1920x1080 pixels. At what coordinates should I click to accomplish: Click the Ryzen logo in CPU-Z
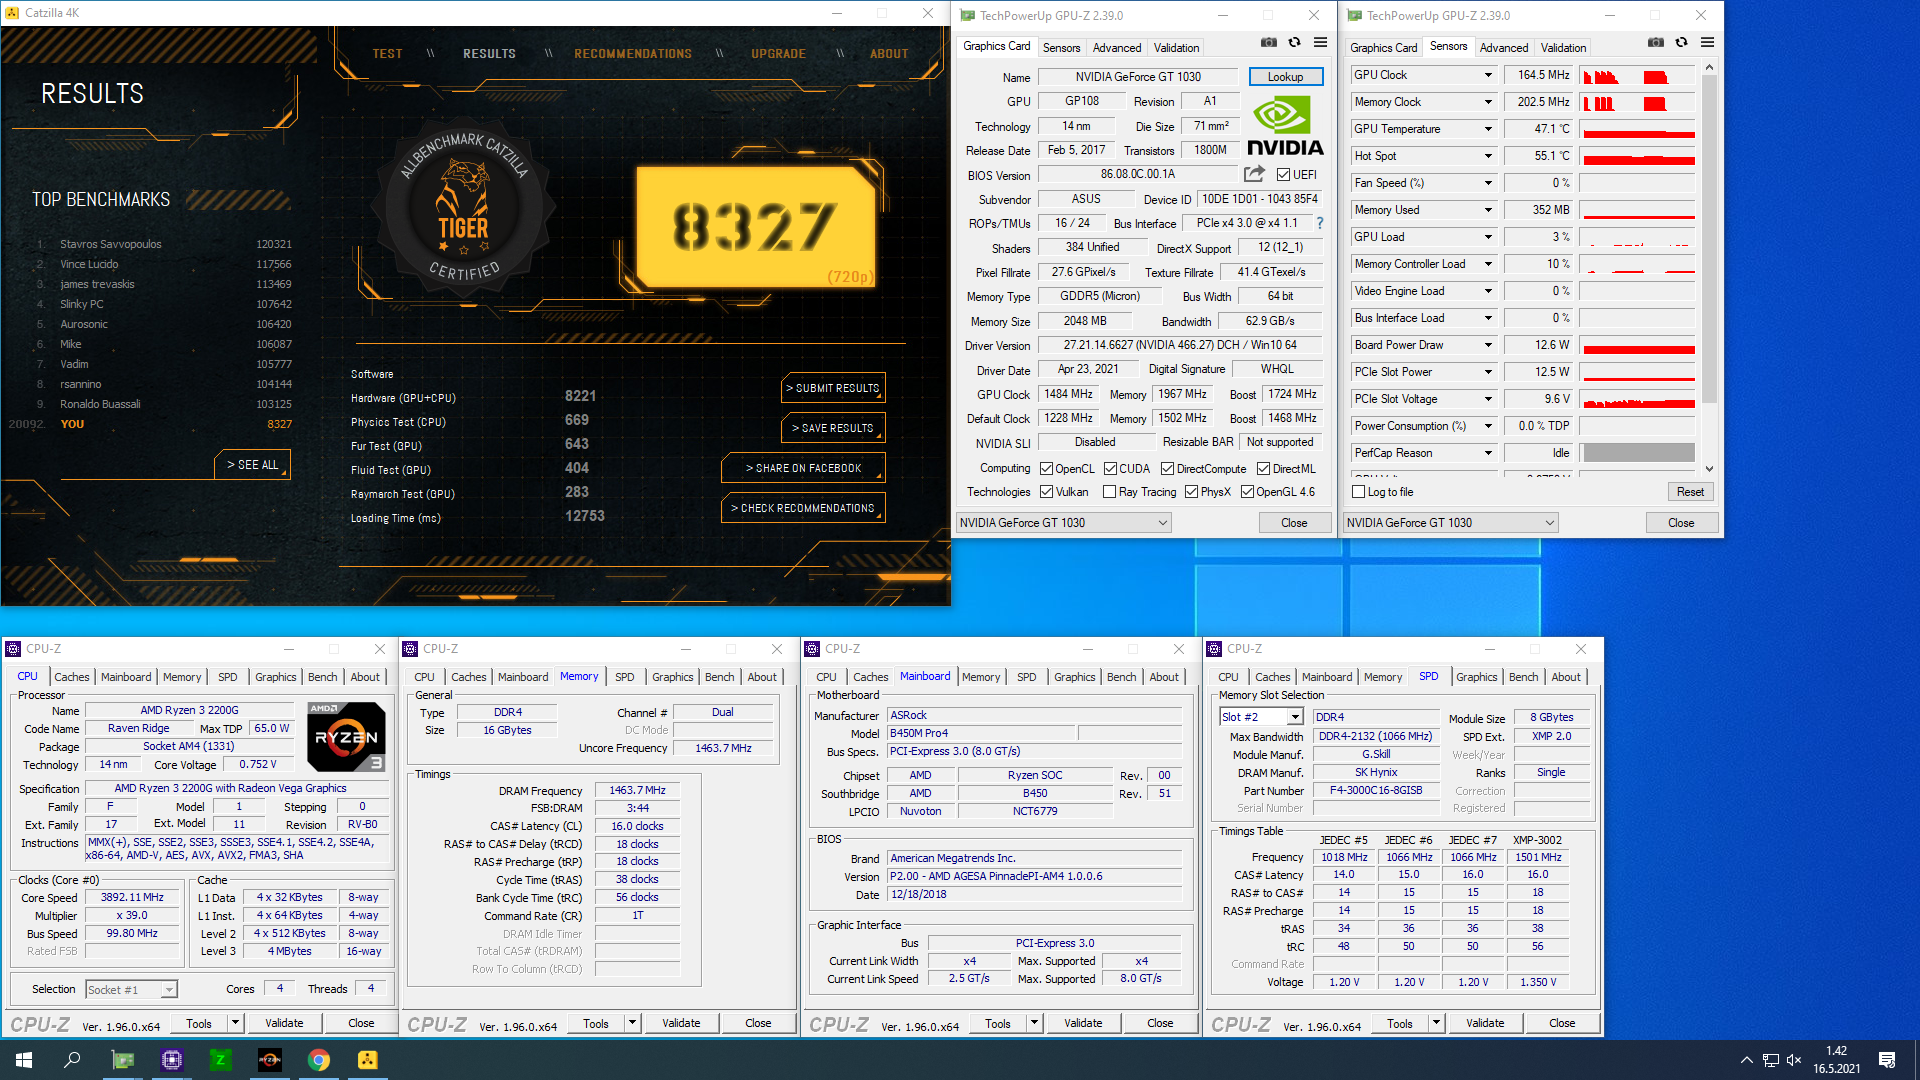[x=346, y=737]
